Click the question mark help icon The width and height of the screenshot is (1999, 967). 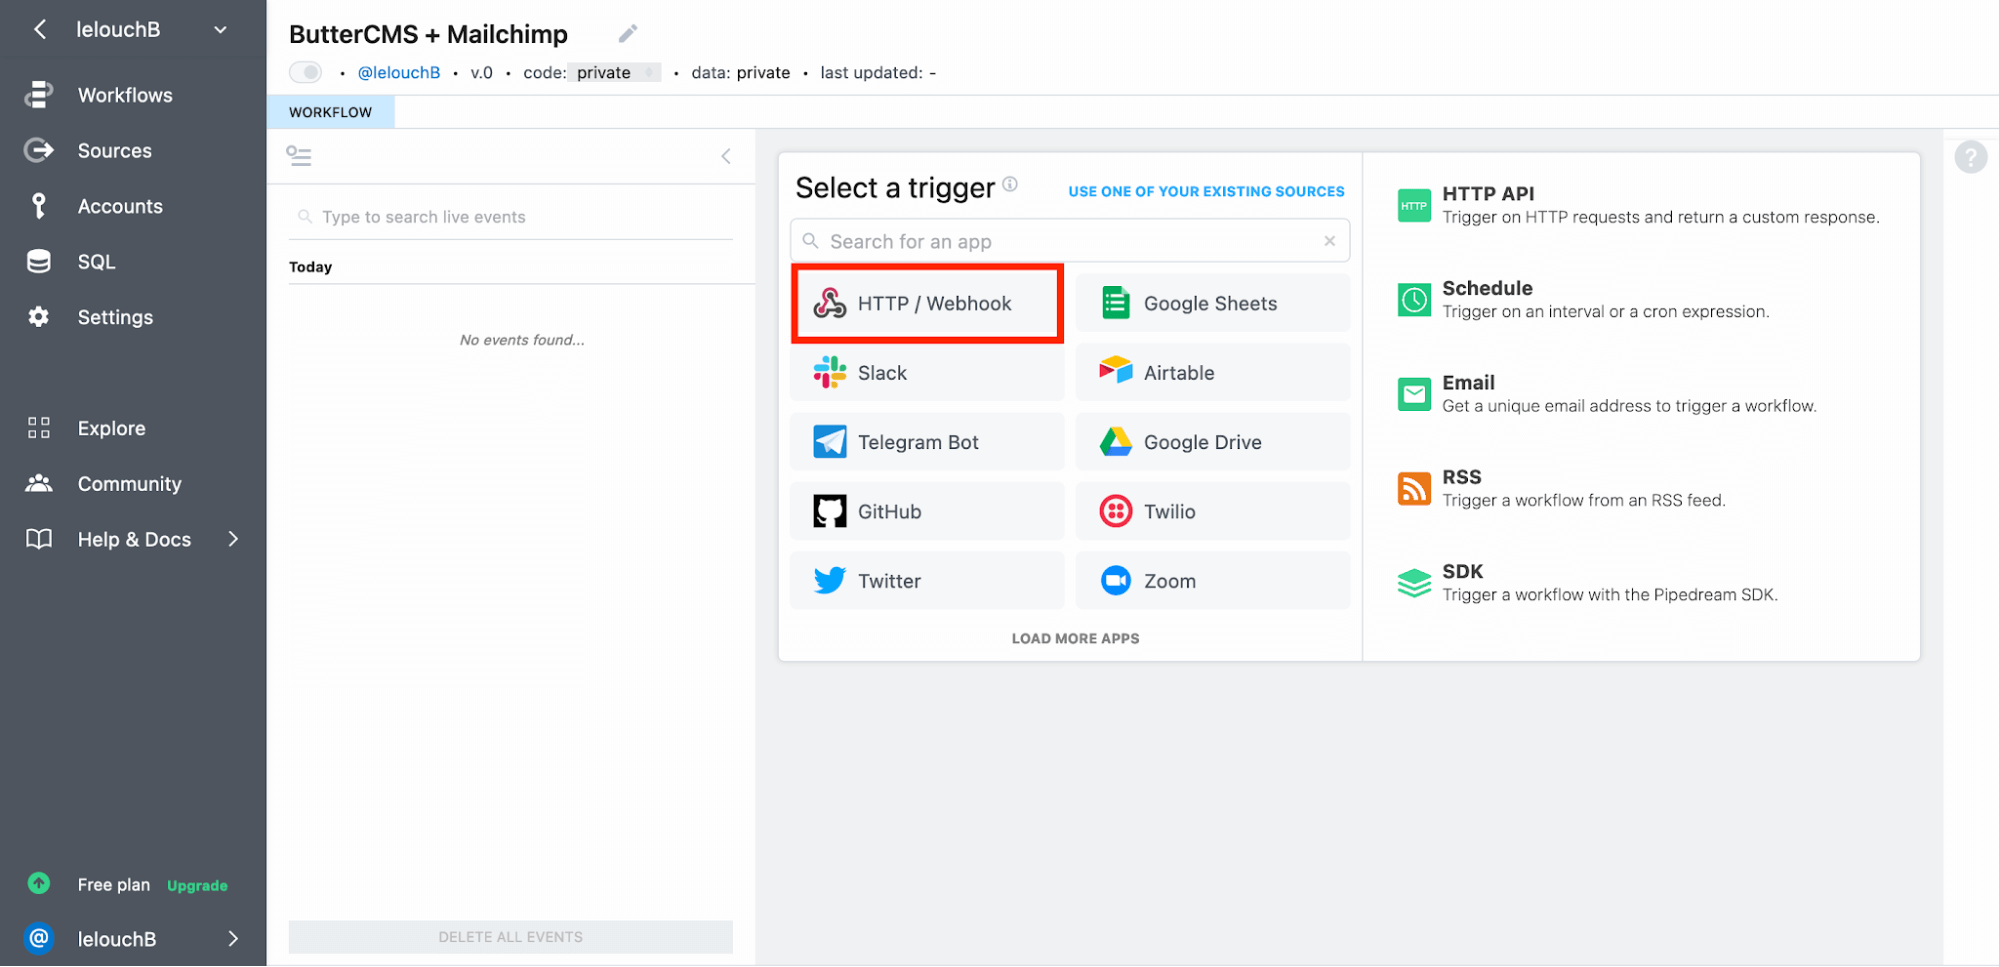point(1969,157)
